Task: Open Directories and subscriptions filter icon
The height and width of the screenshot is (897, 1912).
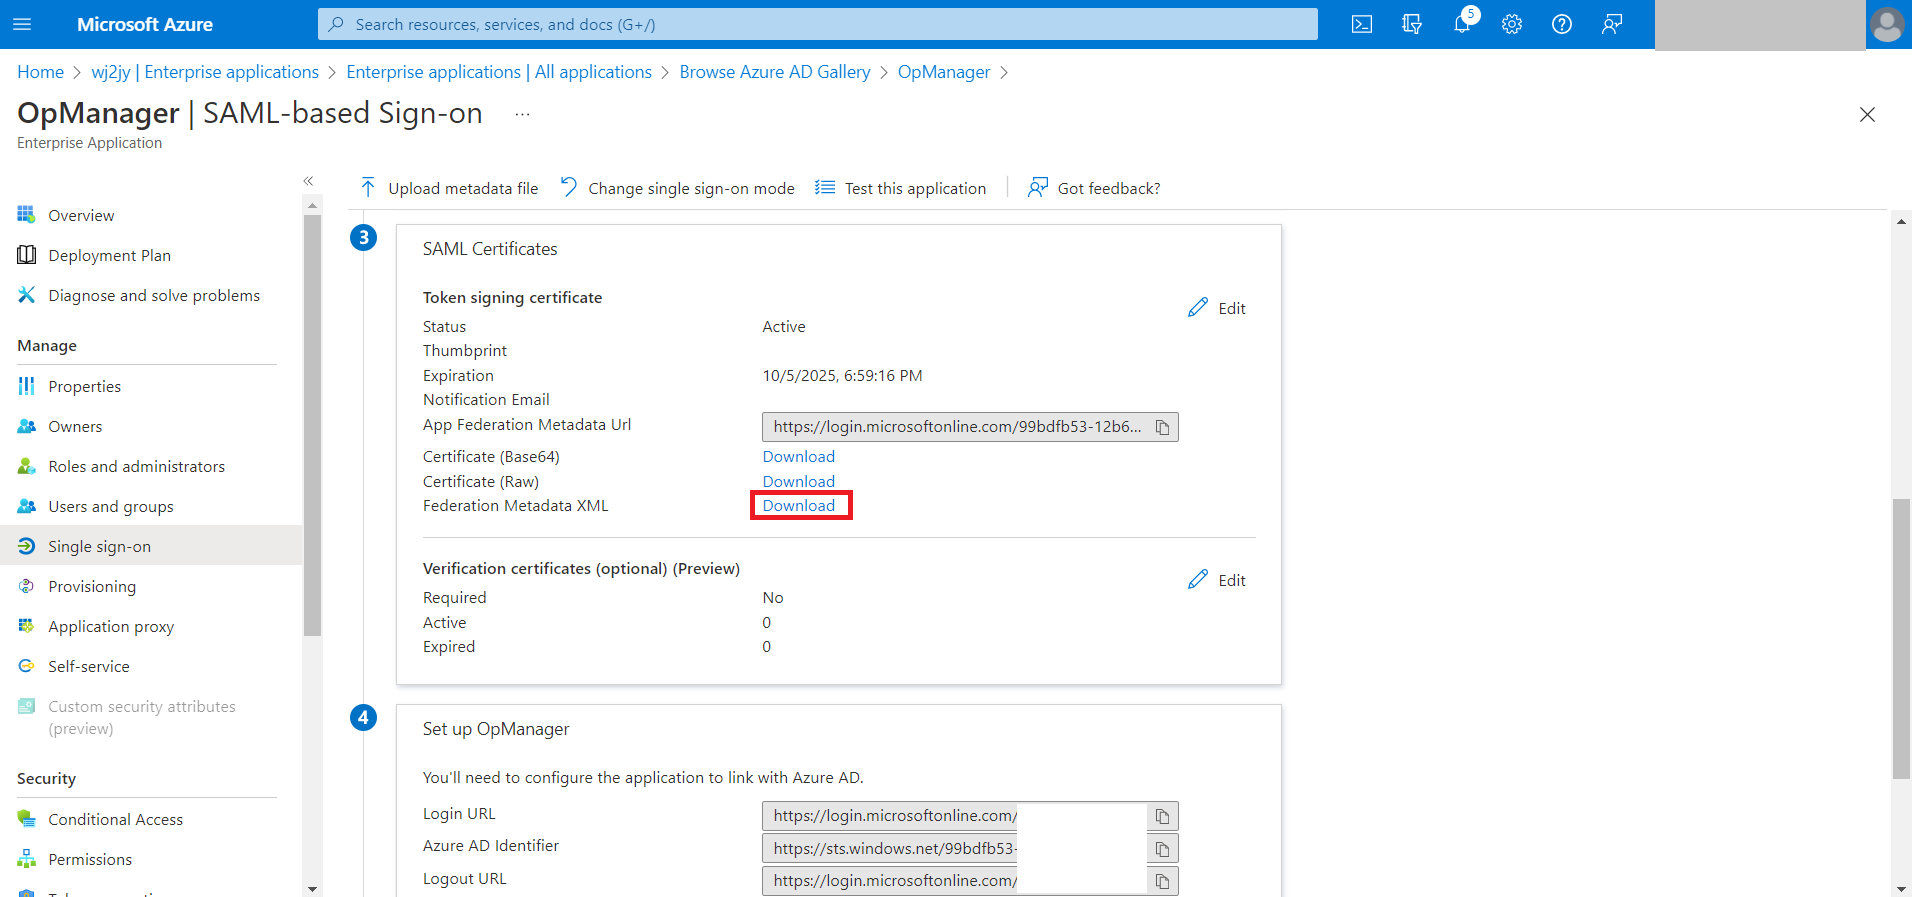Action: [1412, 24]
